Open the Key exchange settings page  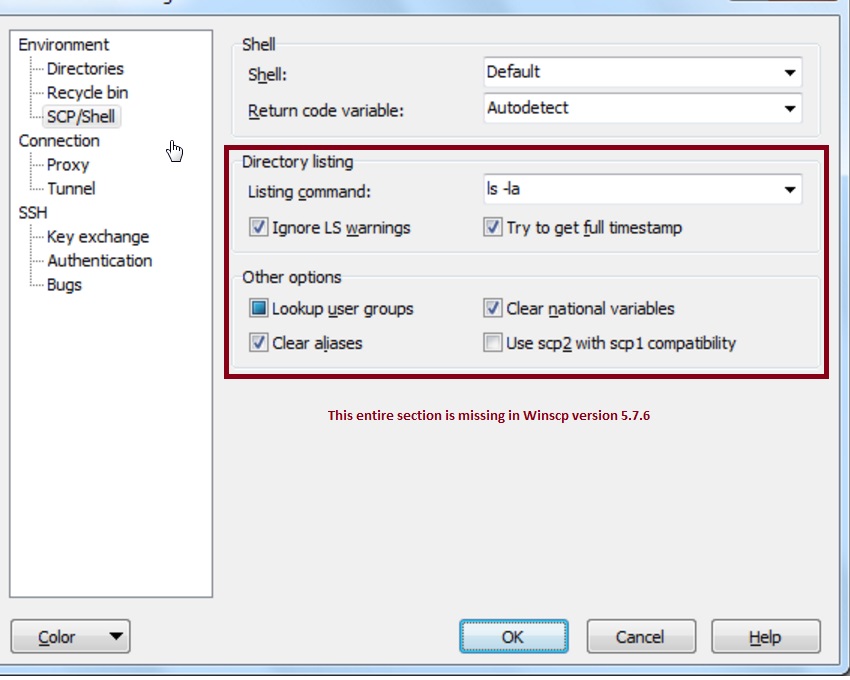click(97, 236)
